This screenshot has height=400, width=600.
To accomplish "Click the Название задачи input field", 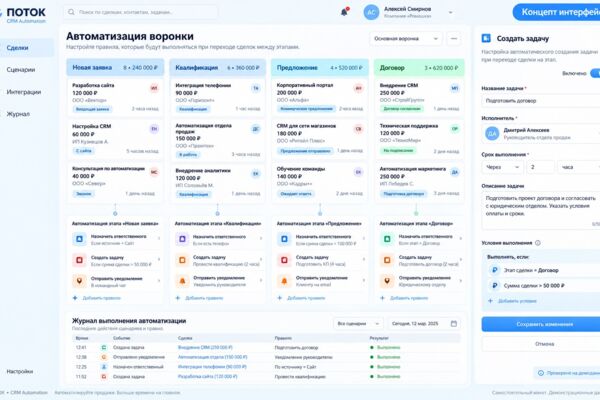I will coord(541,101).
